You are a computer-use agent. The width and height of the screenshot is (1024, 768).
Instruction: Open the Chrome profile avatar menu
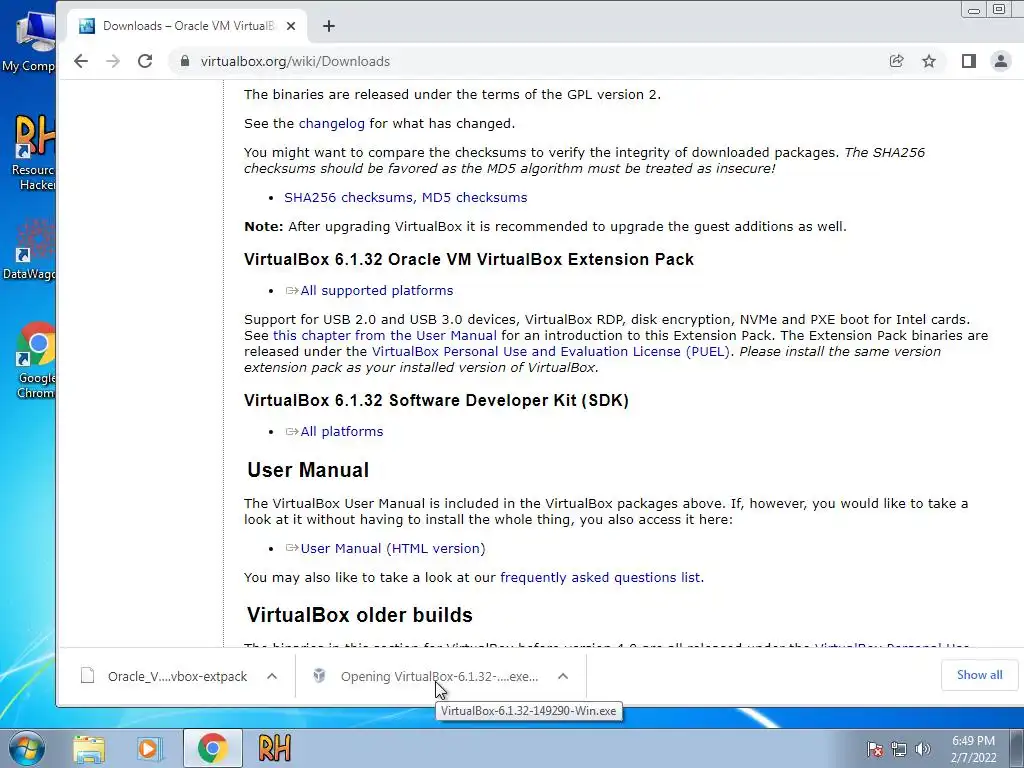point(1000,61)
